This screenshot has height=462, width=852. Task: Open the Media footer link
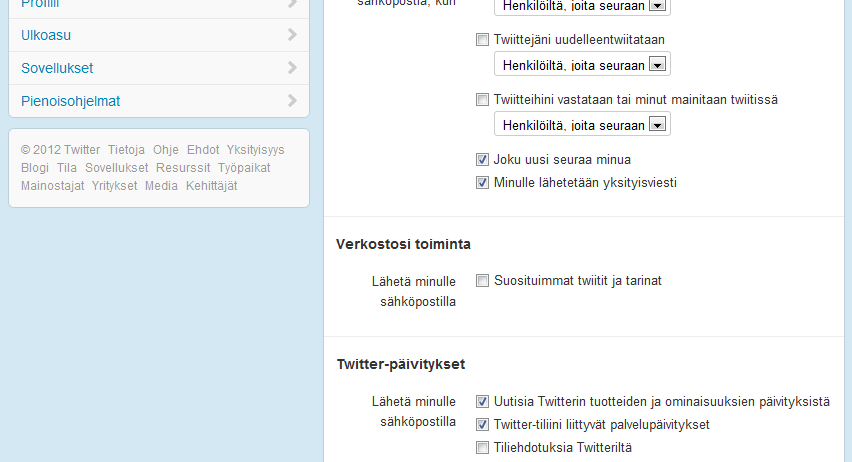pos(161,185)
